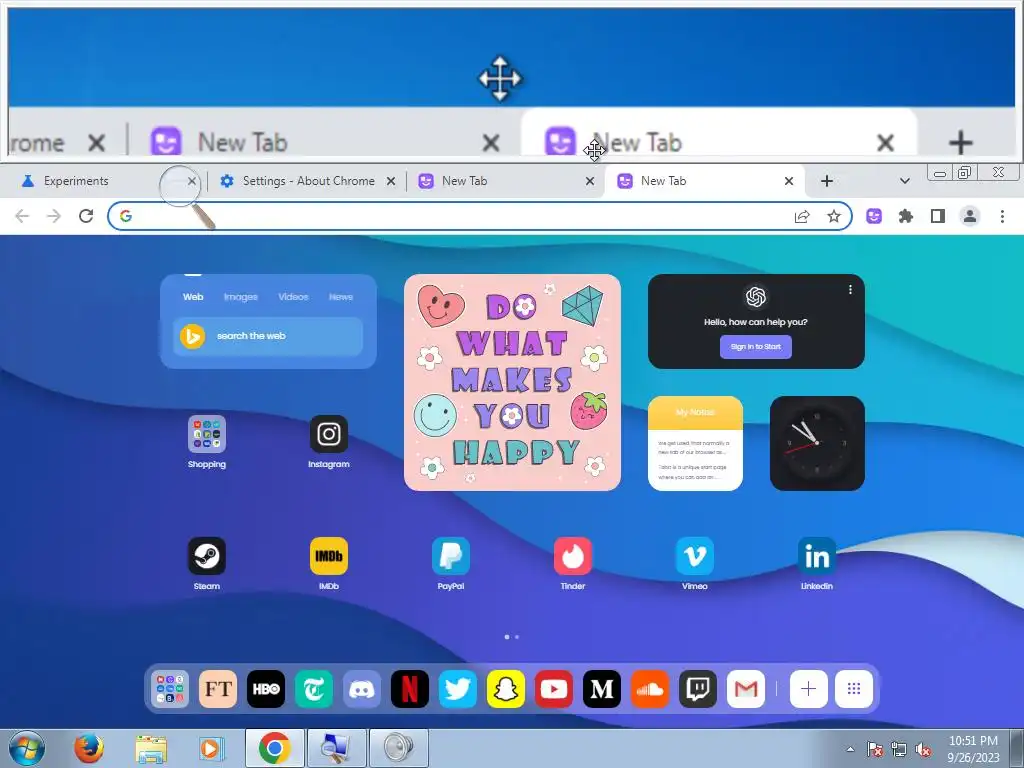Select the News search tab
Image resolution: width=1024 pixels, height=768 pixels.
coord(341,296)
